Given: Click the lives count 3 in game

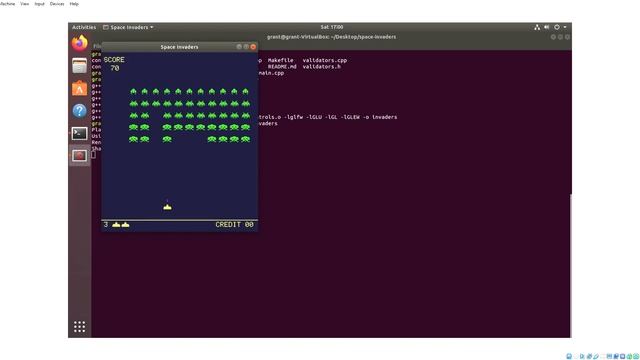Looking at the screenshot, I should click(x=106, y=224).
